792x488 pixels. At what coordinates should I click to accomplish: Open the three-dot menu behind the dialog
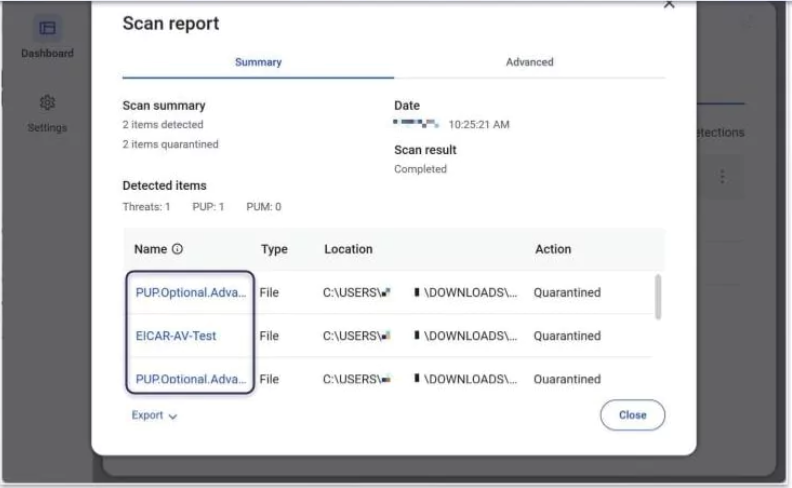722,176
